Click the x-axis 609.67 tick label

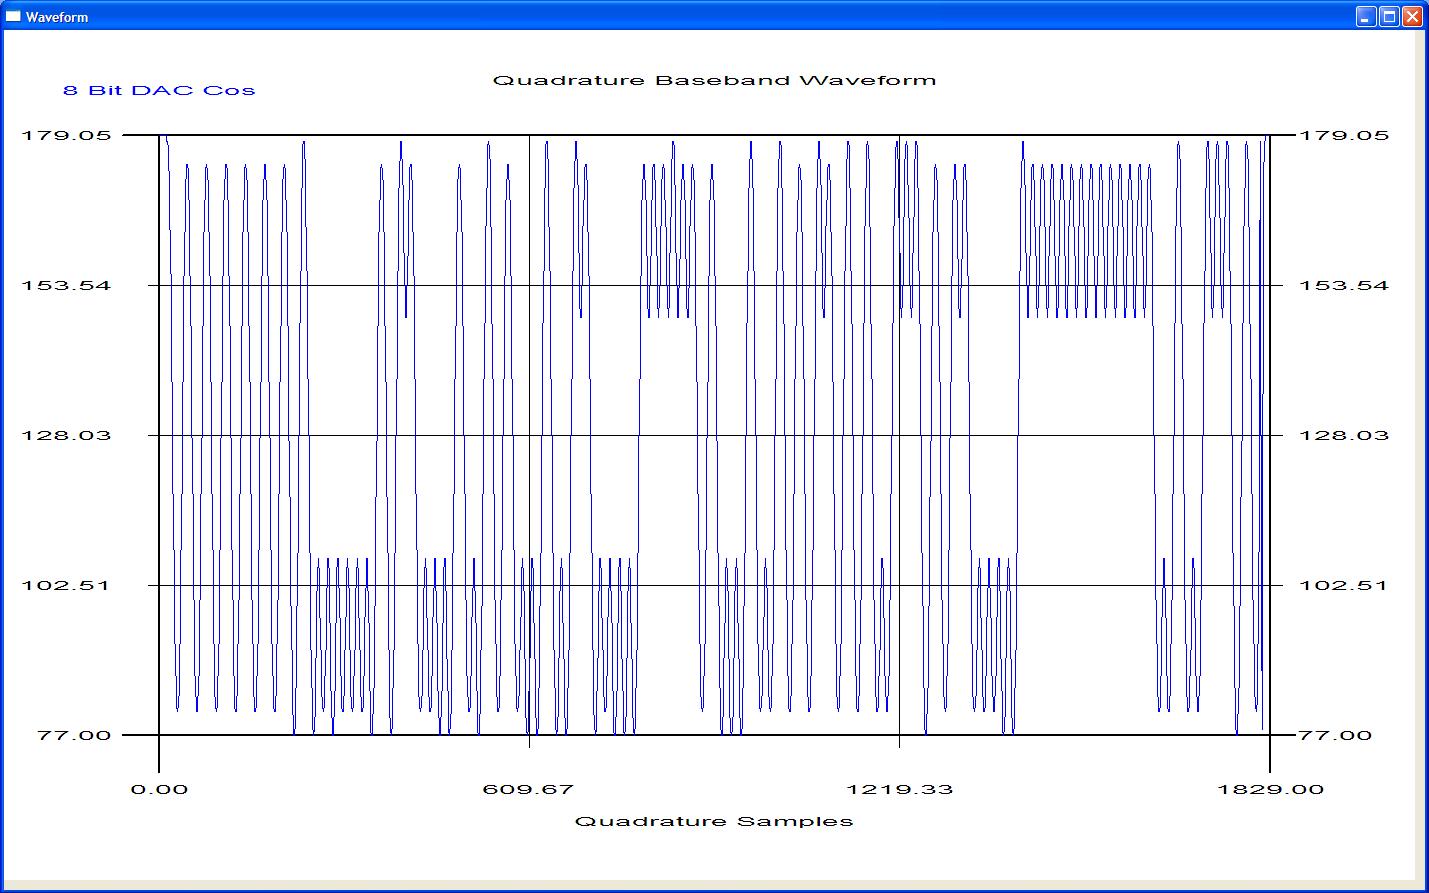528,789
